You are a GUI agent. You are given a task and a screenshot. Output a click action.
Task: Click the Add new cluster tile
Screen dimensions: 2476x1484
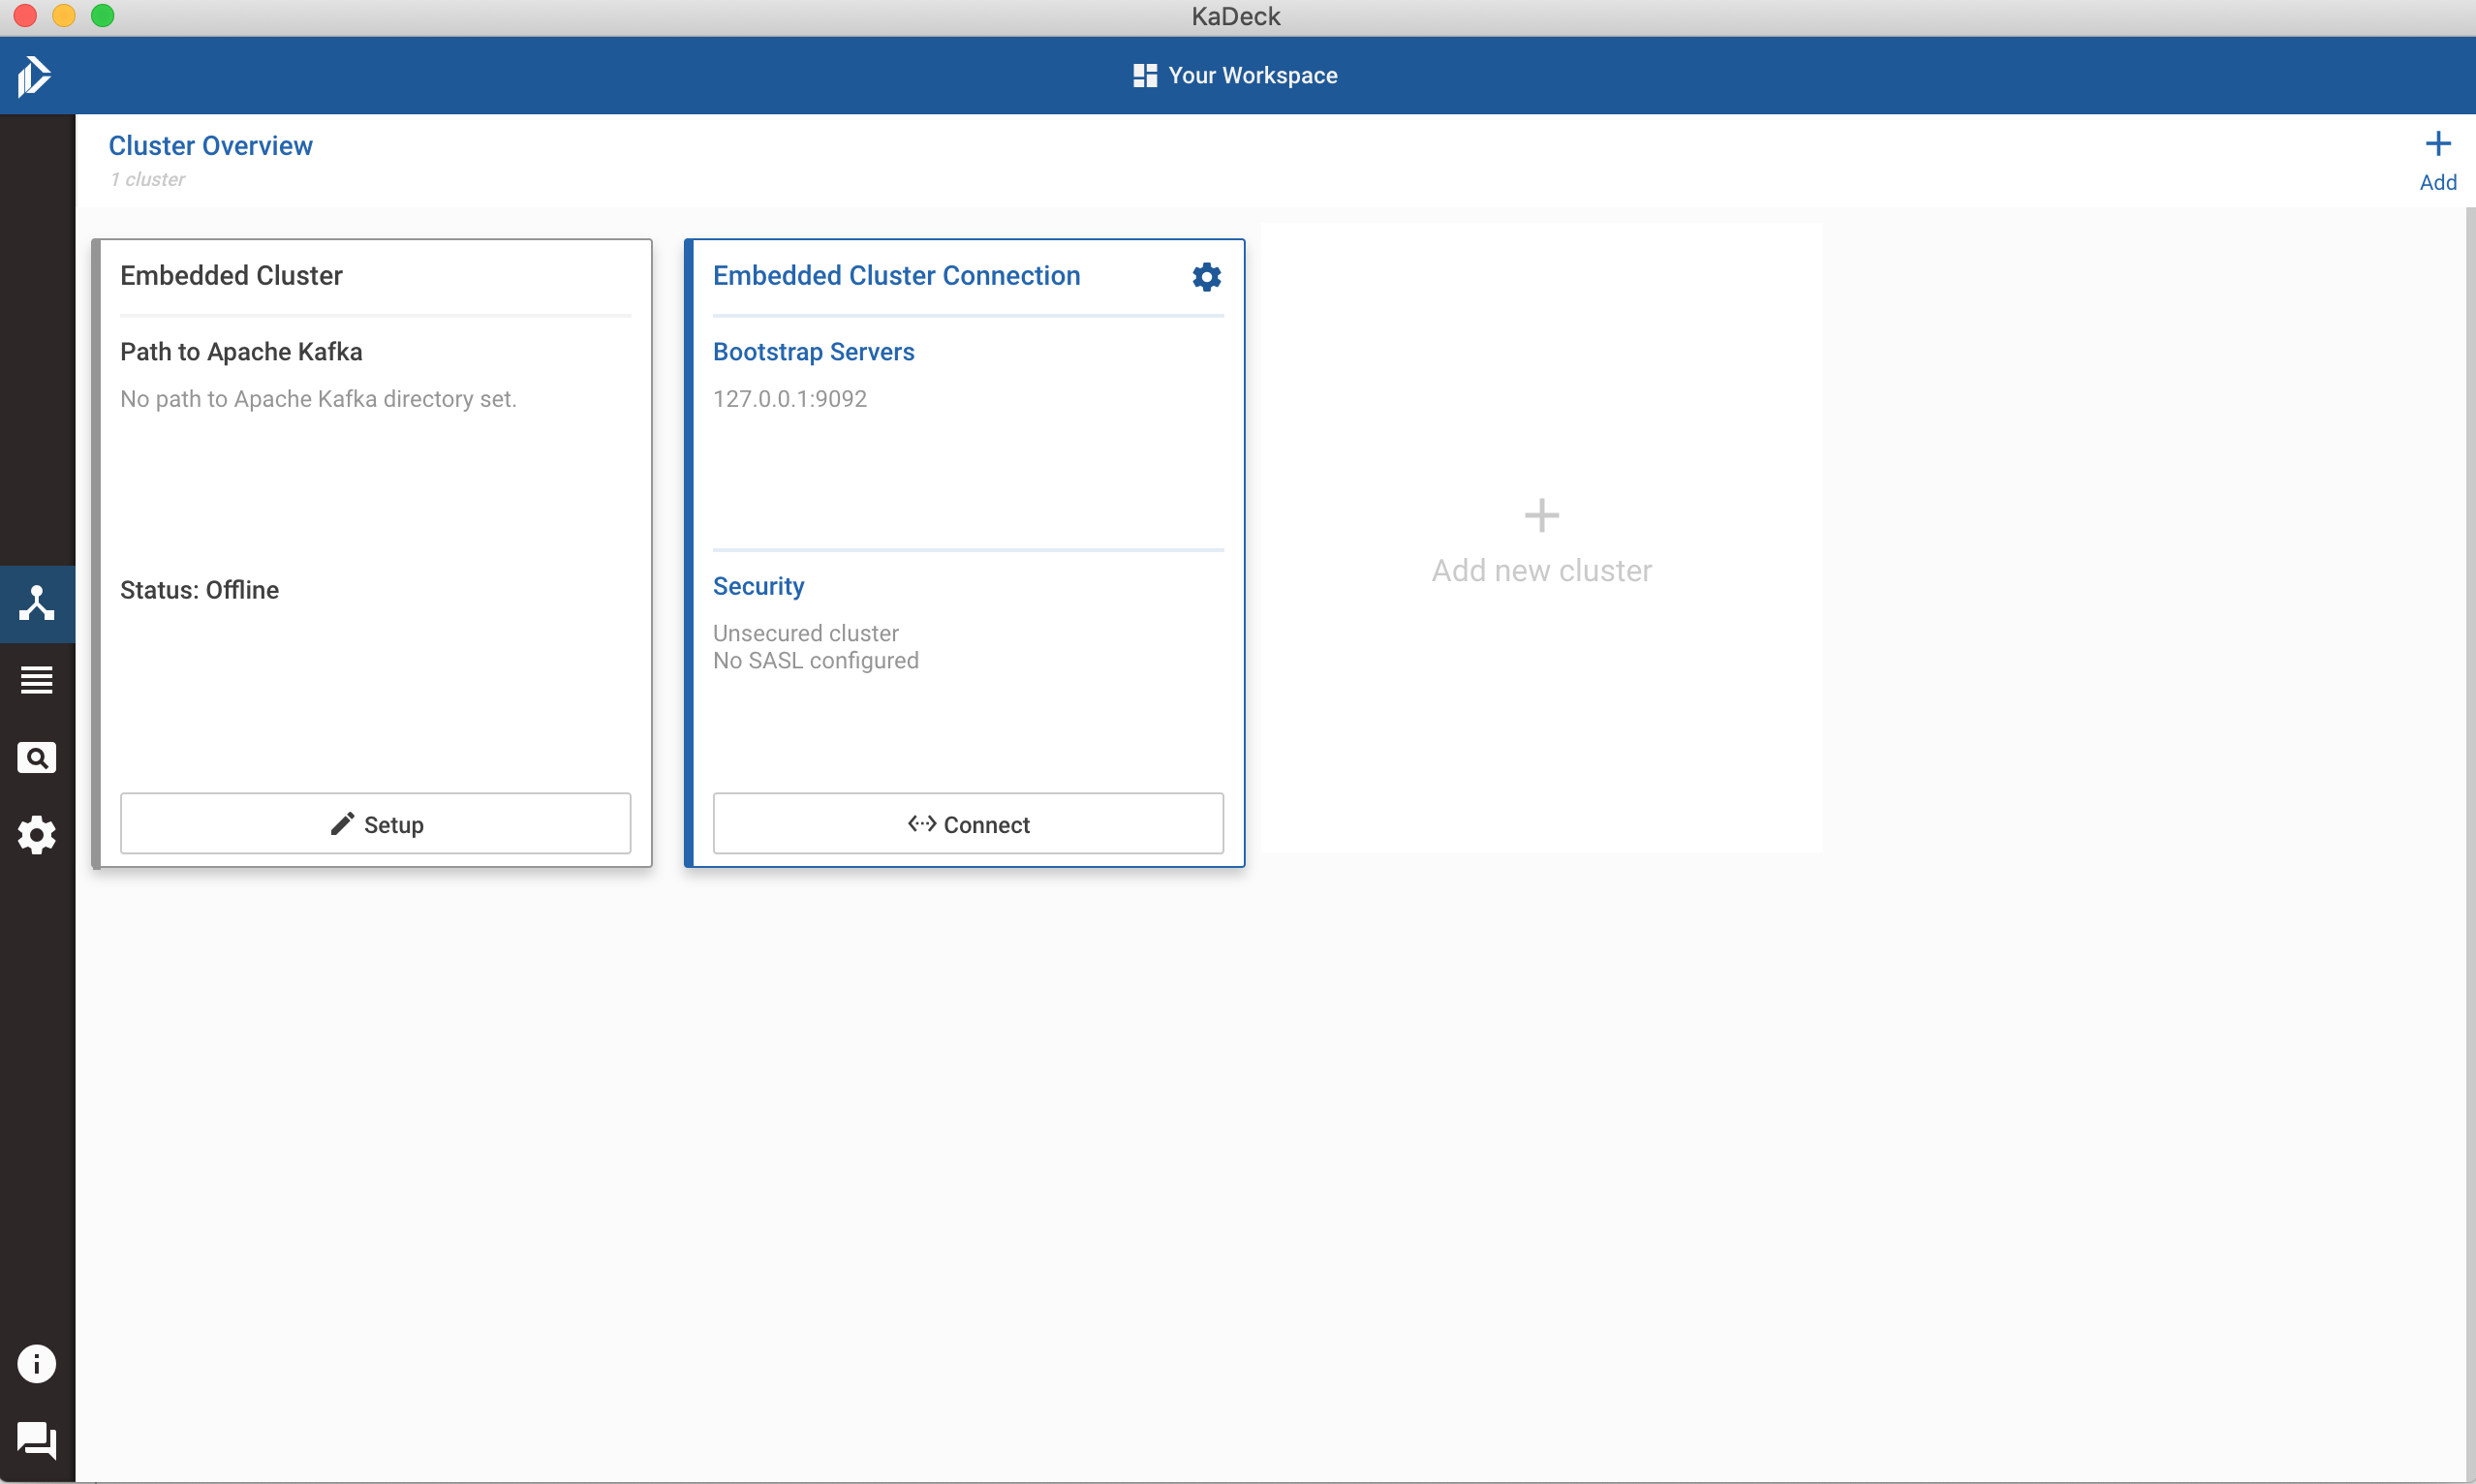(x=1541, y=541)
